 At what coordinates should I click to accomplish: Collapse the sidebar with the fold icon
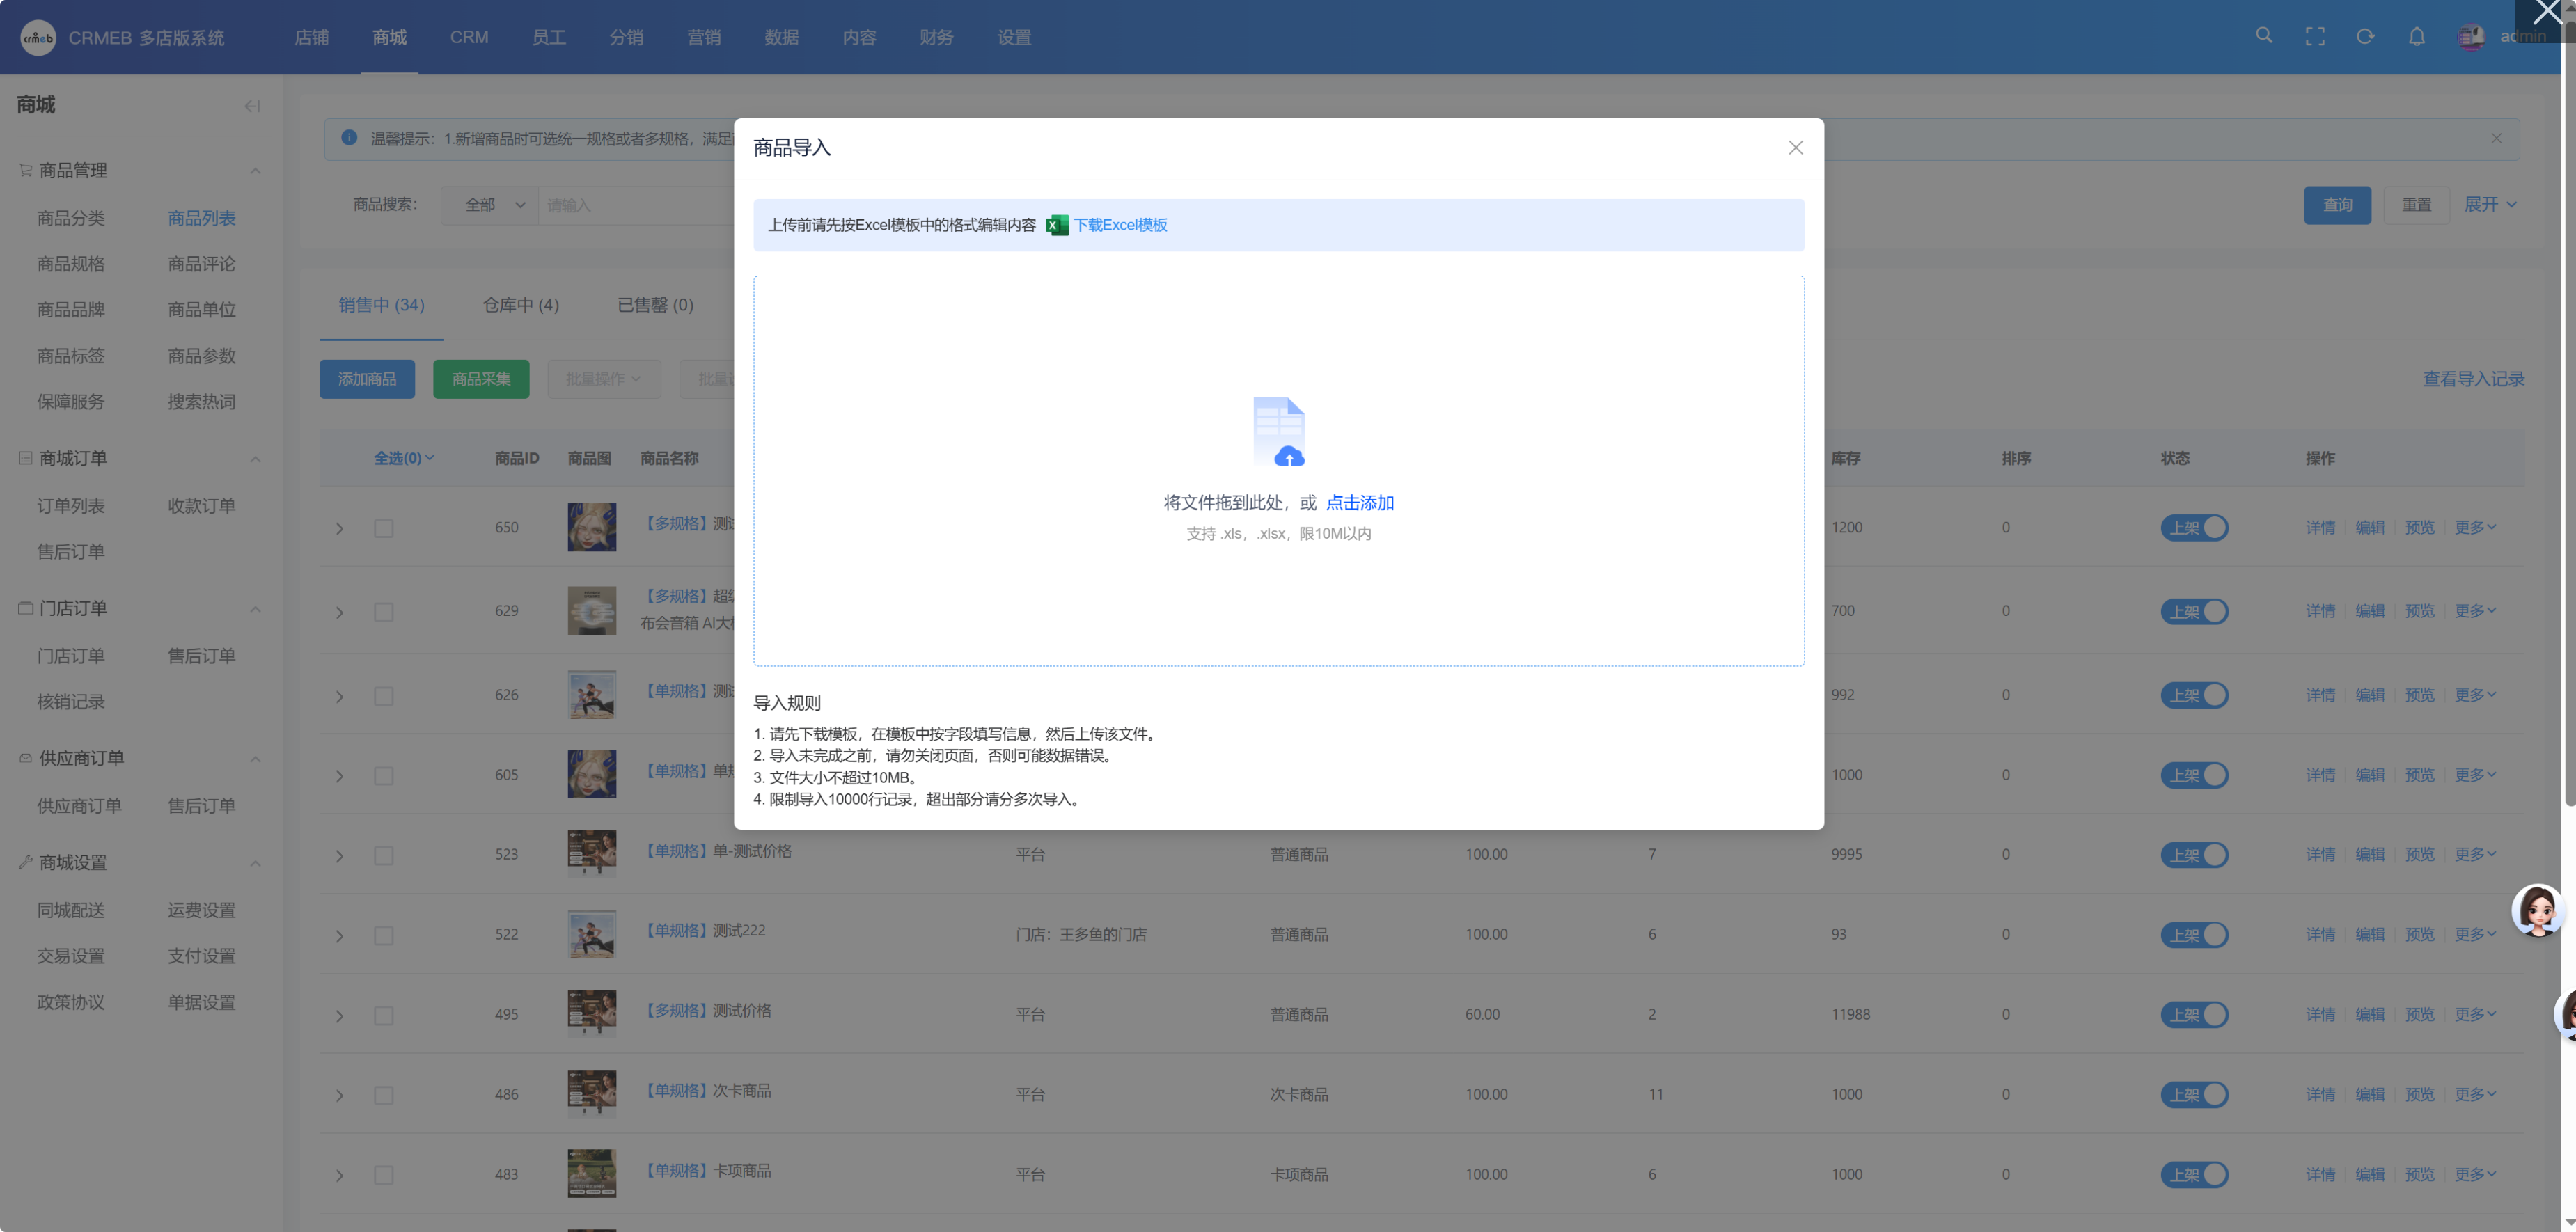252,106
